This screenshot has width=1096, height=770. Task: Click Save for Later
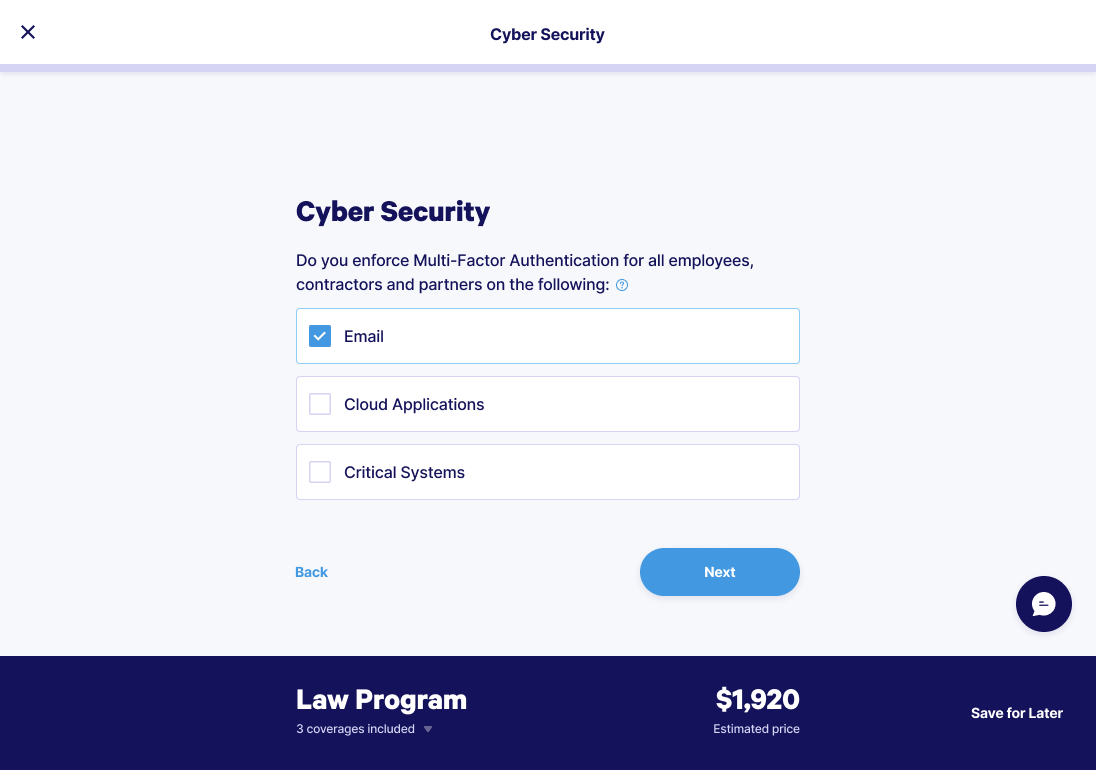tap(1016, 713)
